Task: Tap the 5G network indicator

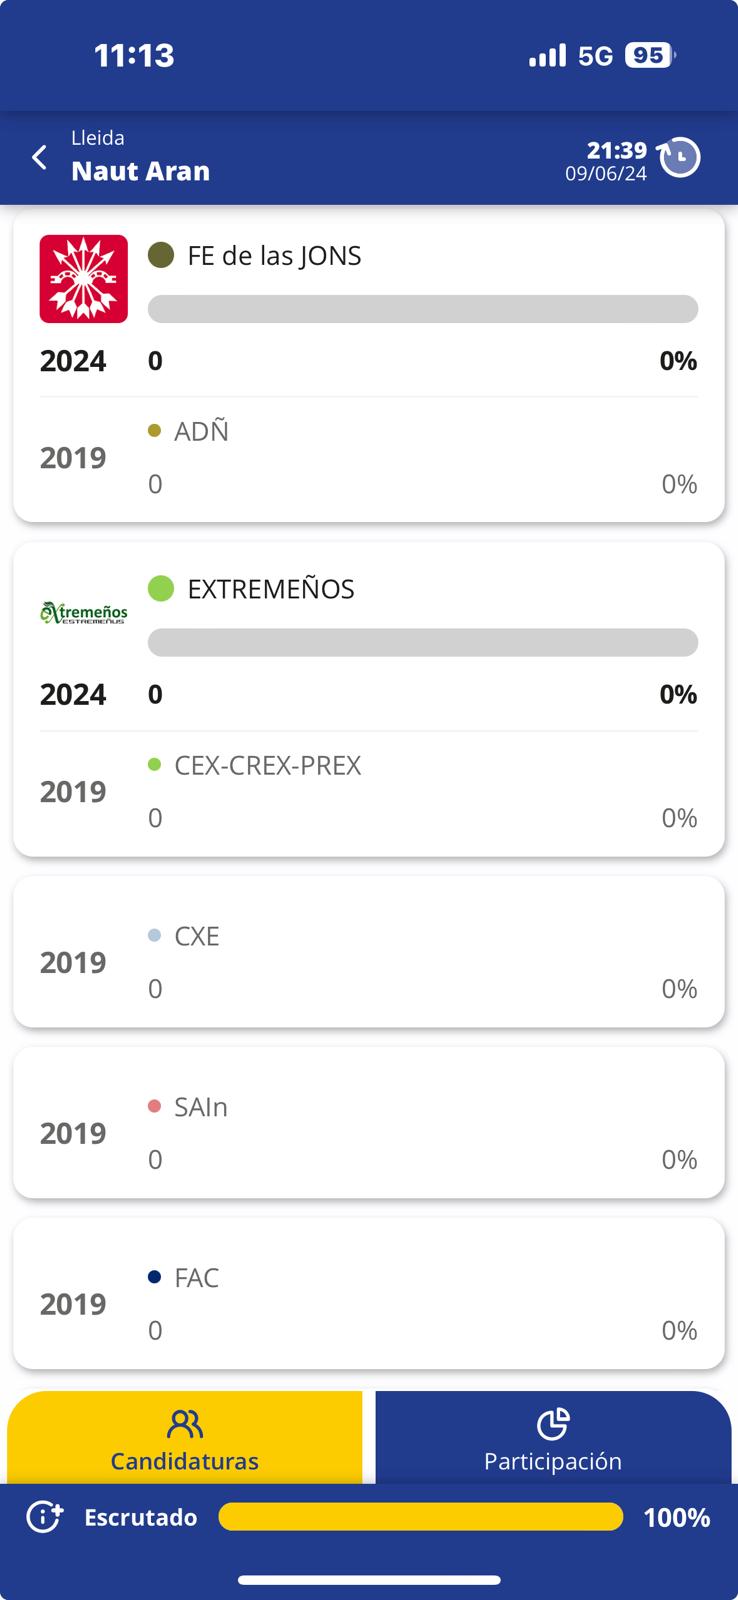Action: 595,56
